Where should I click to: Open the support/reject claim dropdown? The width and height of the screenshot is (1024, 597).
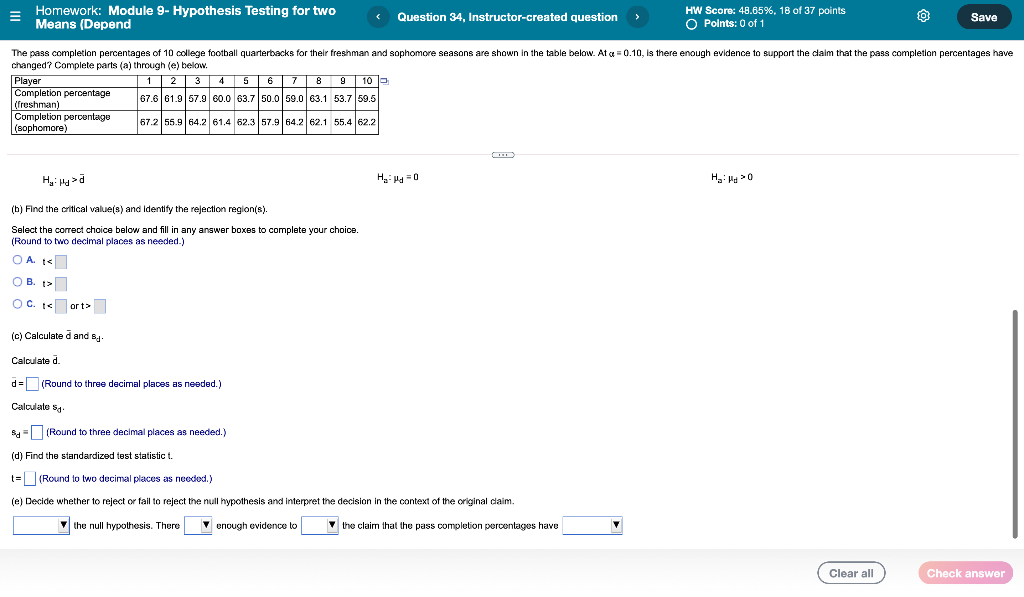pyautogui.click(x=319, y=526)
